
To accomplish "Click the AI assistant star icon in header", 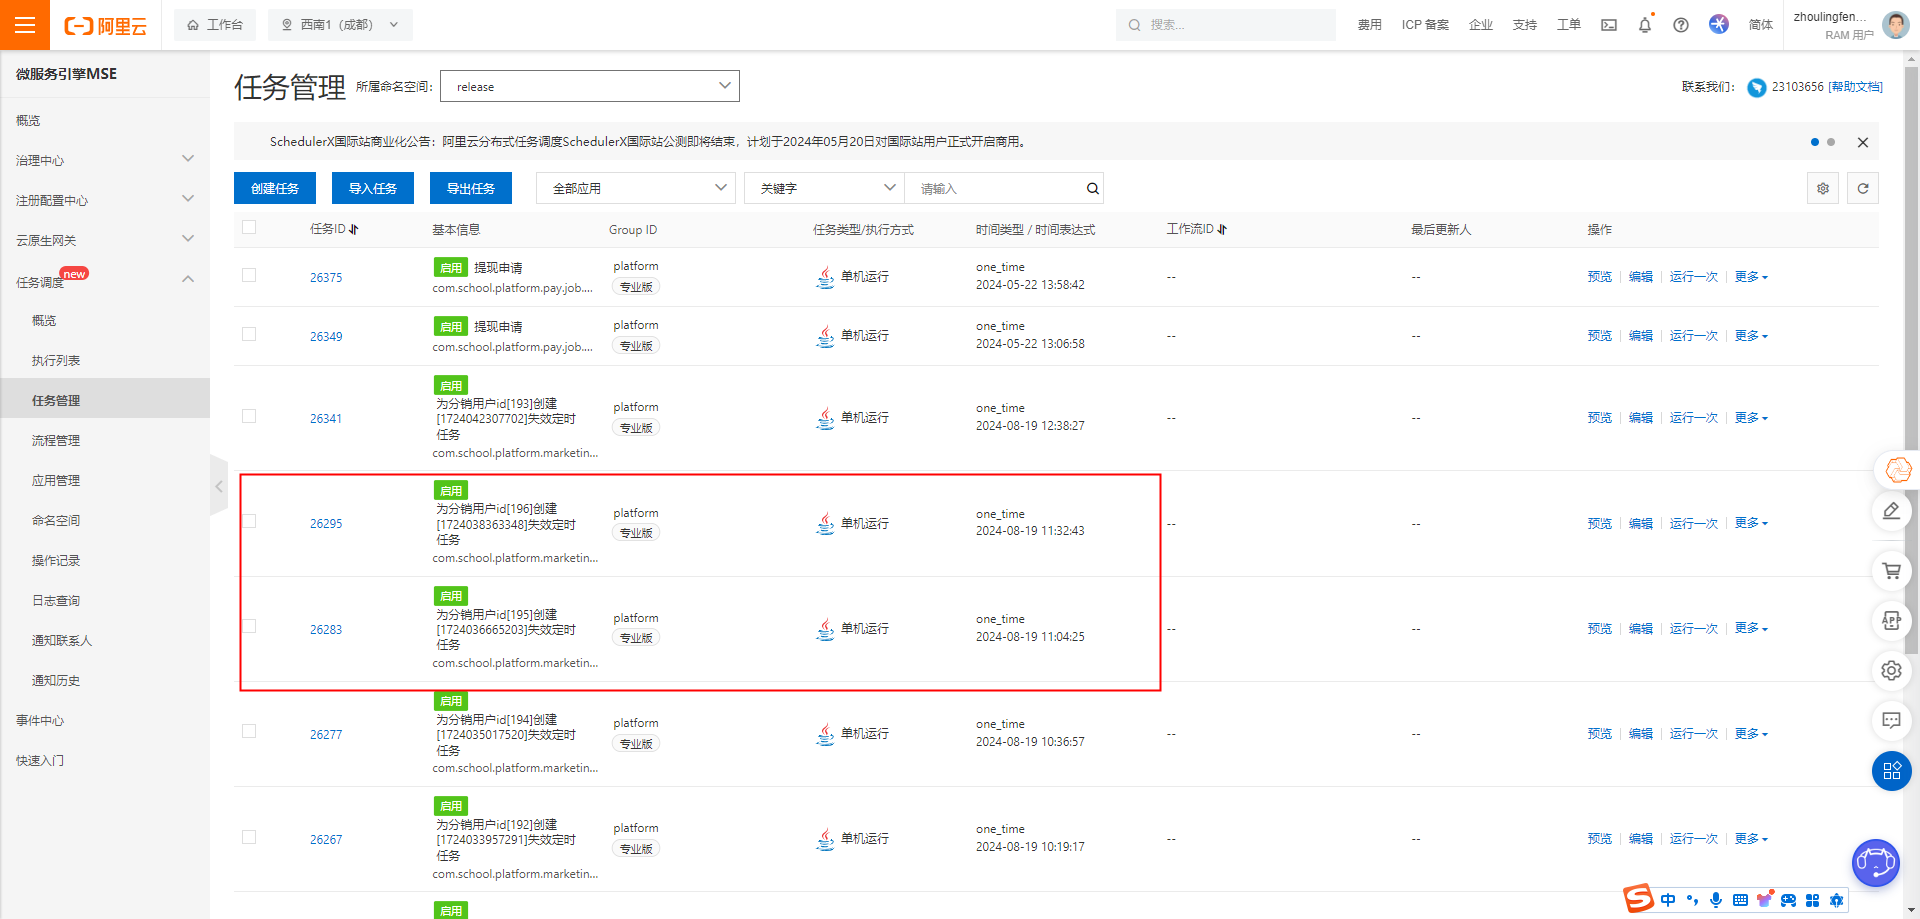I will coord(1719,24).
